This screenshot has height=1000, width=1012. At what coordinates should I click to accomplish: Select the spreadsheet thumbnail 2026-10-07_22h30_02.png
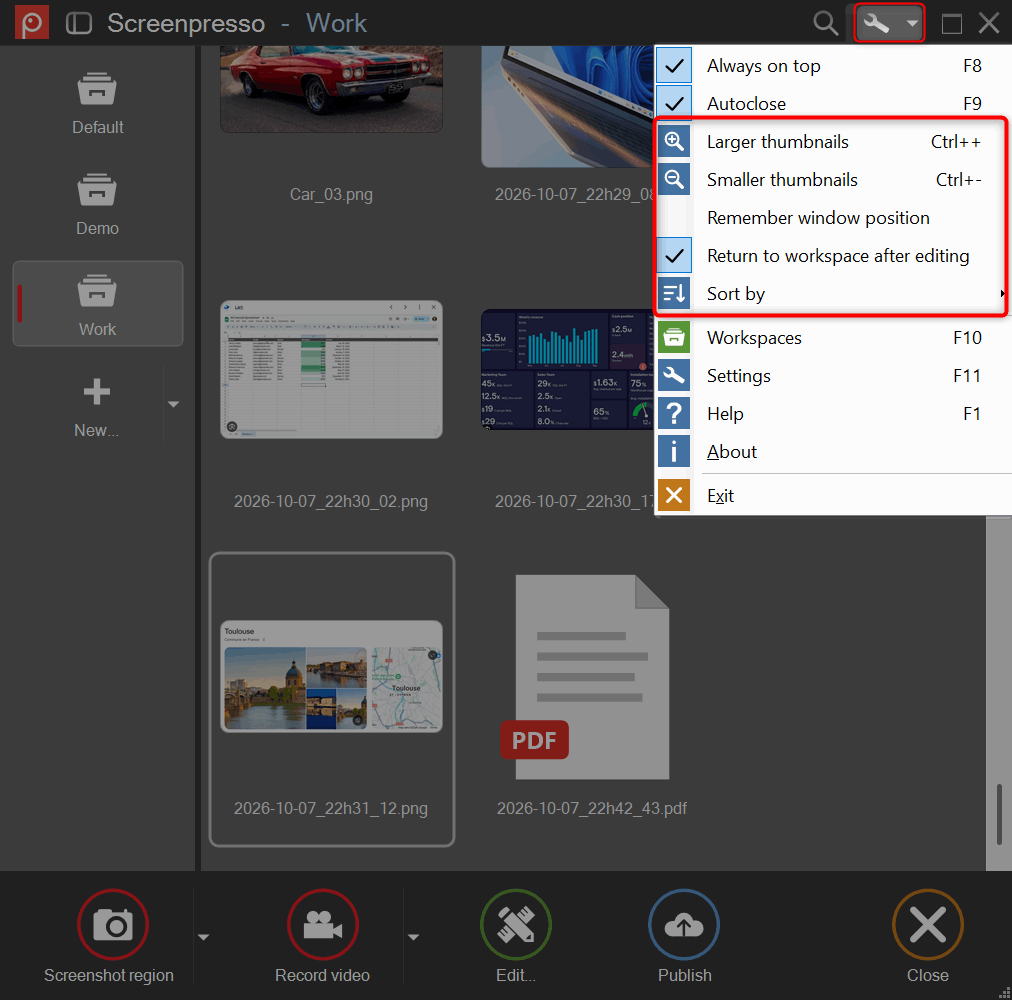(331, 369)
